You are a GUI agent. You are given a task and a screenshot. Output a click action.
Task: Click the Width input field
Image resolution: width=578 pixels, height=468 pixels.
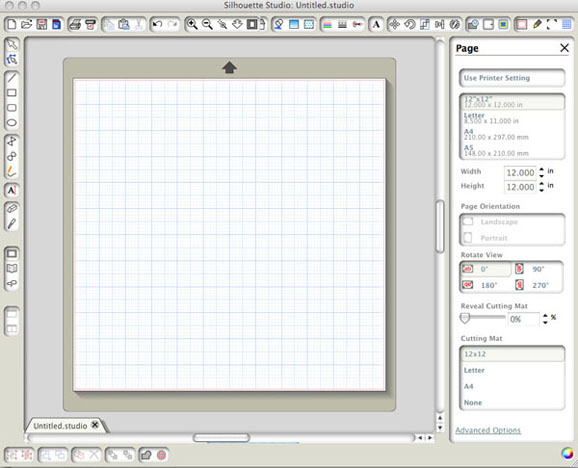[x=520, y=172]
